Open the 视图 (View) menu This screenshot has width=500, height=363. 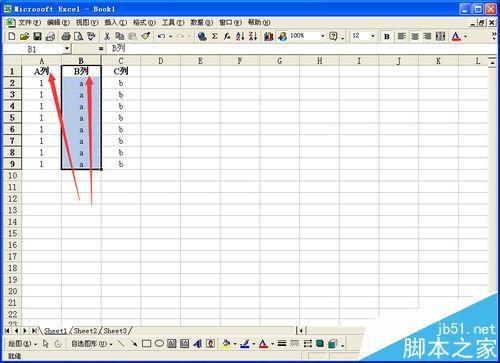(87, 22)
